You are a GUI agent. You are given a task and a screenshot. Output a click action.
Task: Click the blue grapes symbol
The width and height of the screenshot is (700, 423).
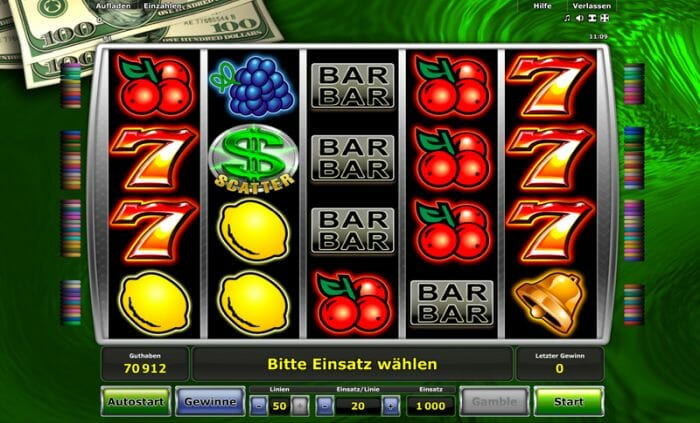tap(252, 86)
